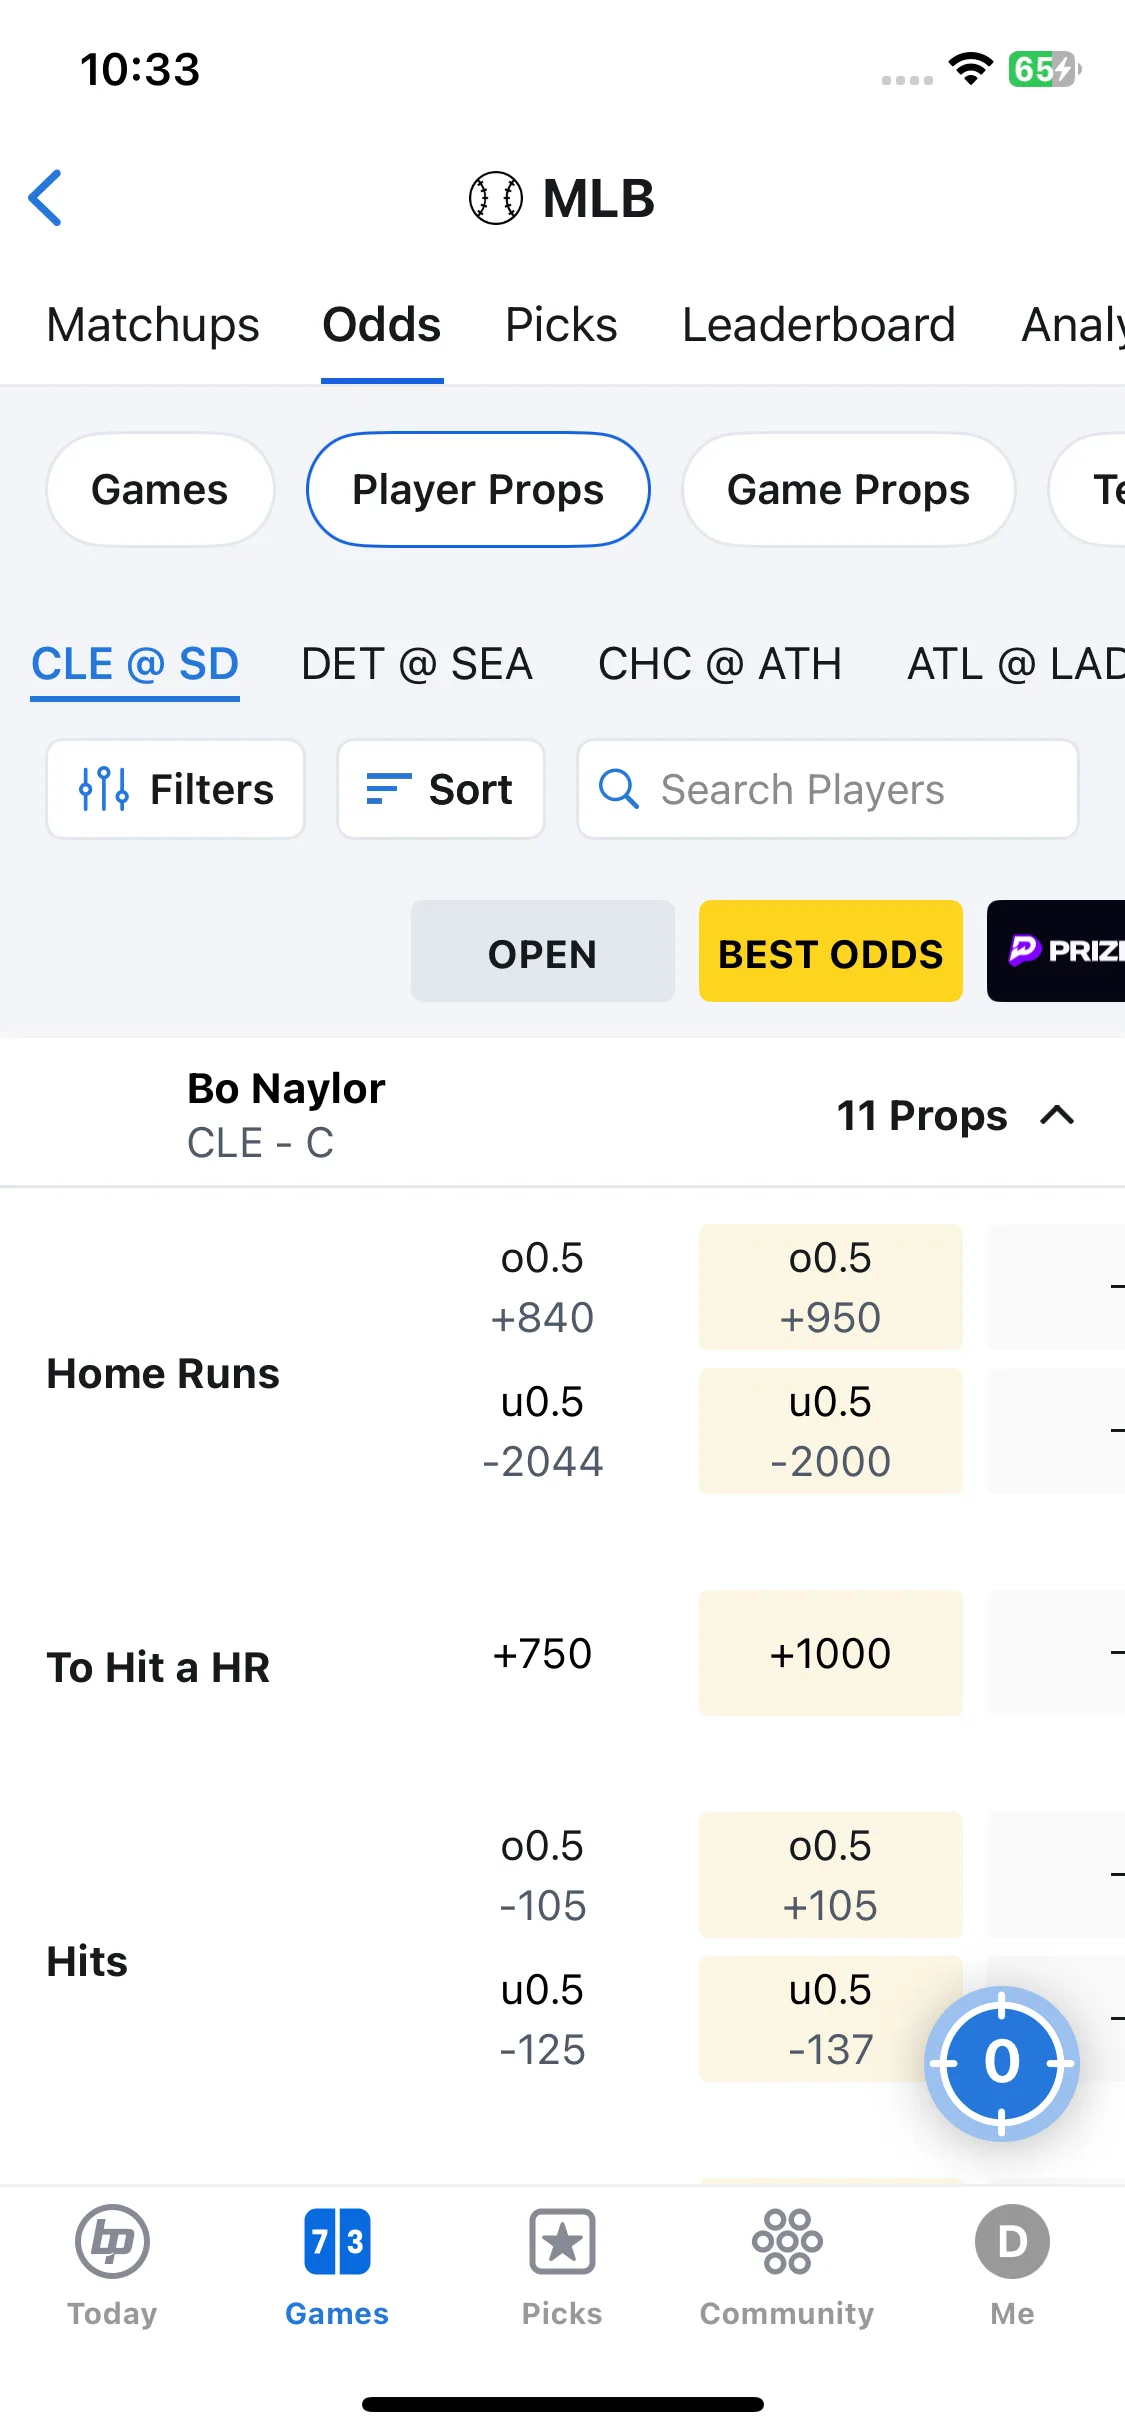Open the Me profile avatar
Viewport: 1125px width, 2436px height.
point(1012,2242)
